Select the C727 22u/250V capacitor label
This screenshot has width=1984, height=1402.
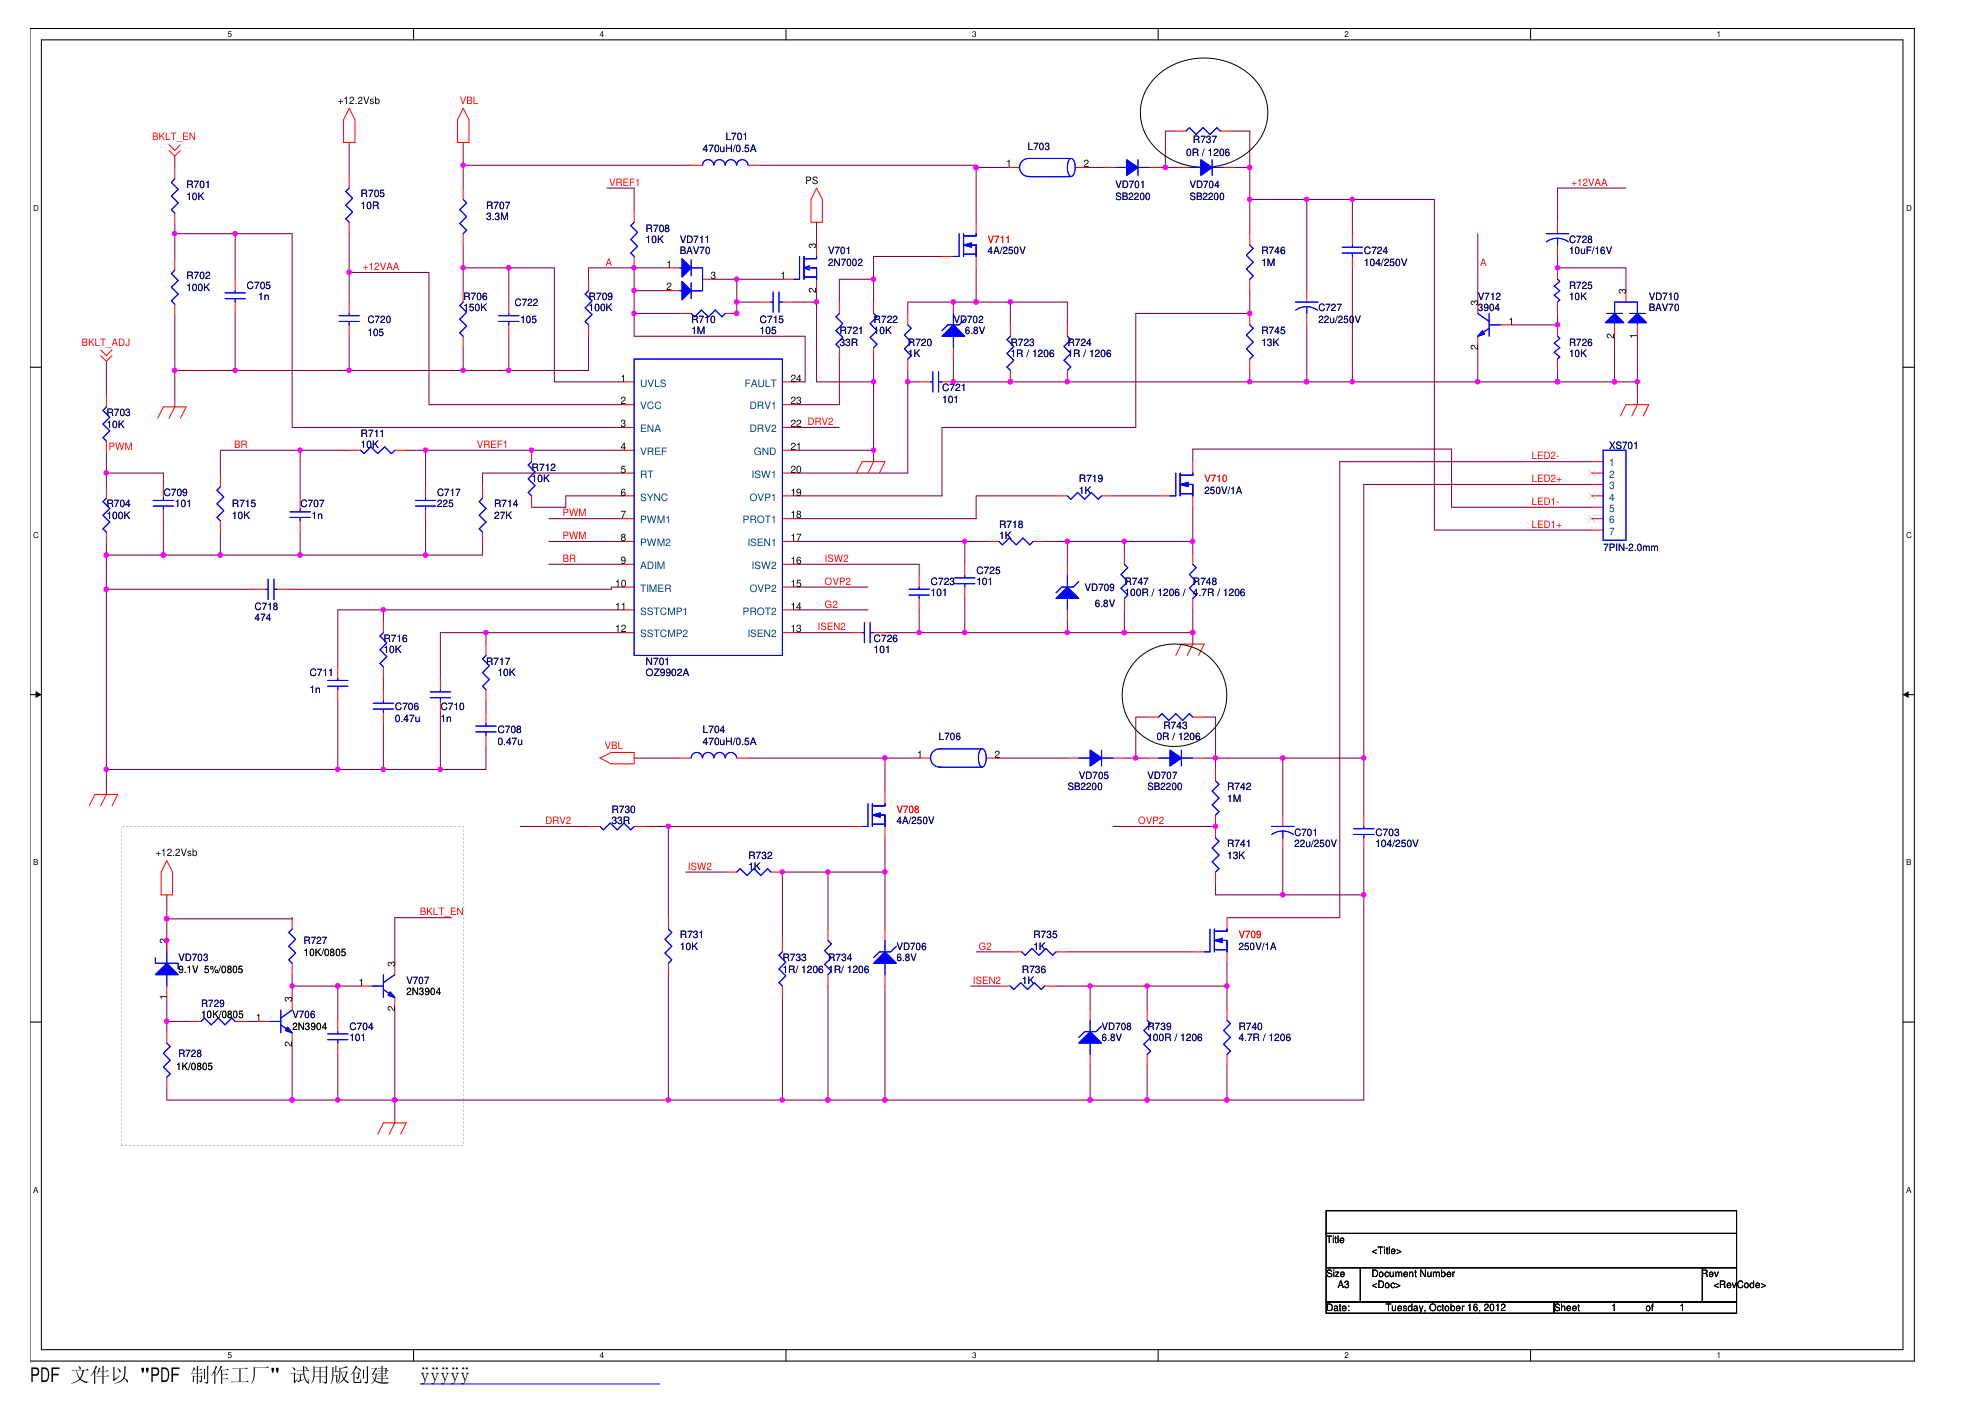click(x=1339, y=314)
